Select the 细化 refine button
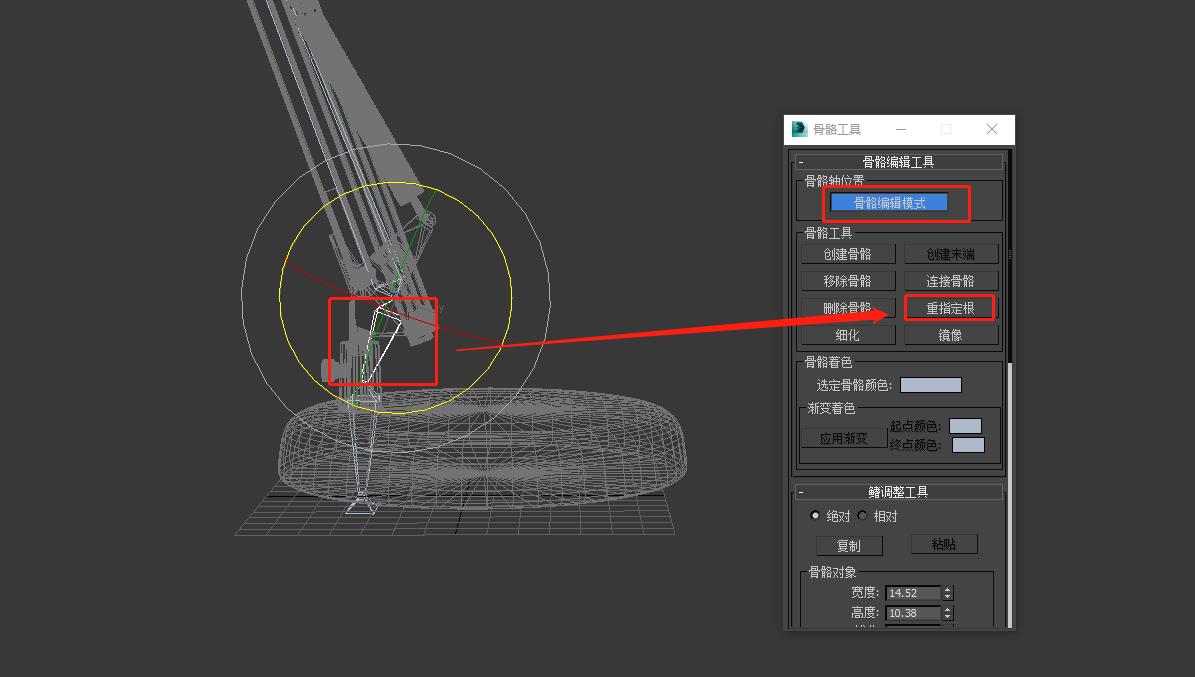Image resolution: width=1195 pixels, height=677 pixels. point(847,335)
